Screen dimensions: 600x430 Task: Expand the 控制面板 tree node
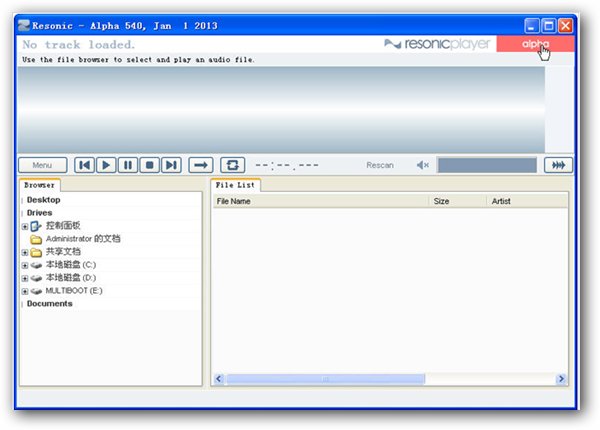pyautogui.click(x=25, y=226)
